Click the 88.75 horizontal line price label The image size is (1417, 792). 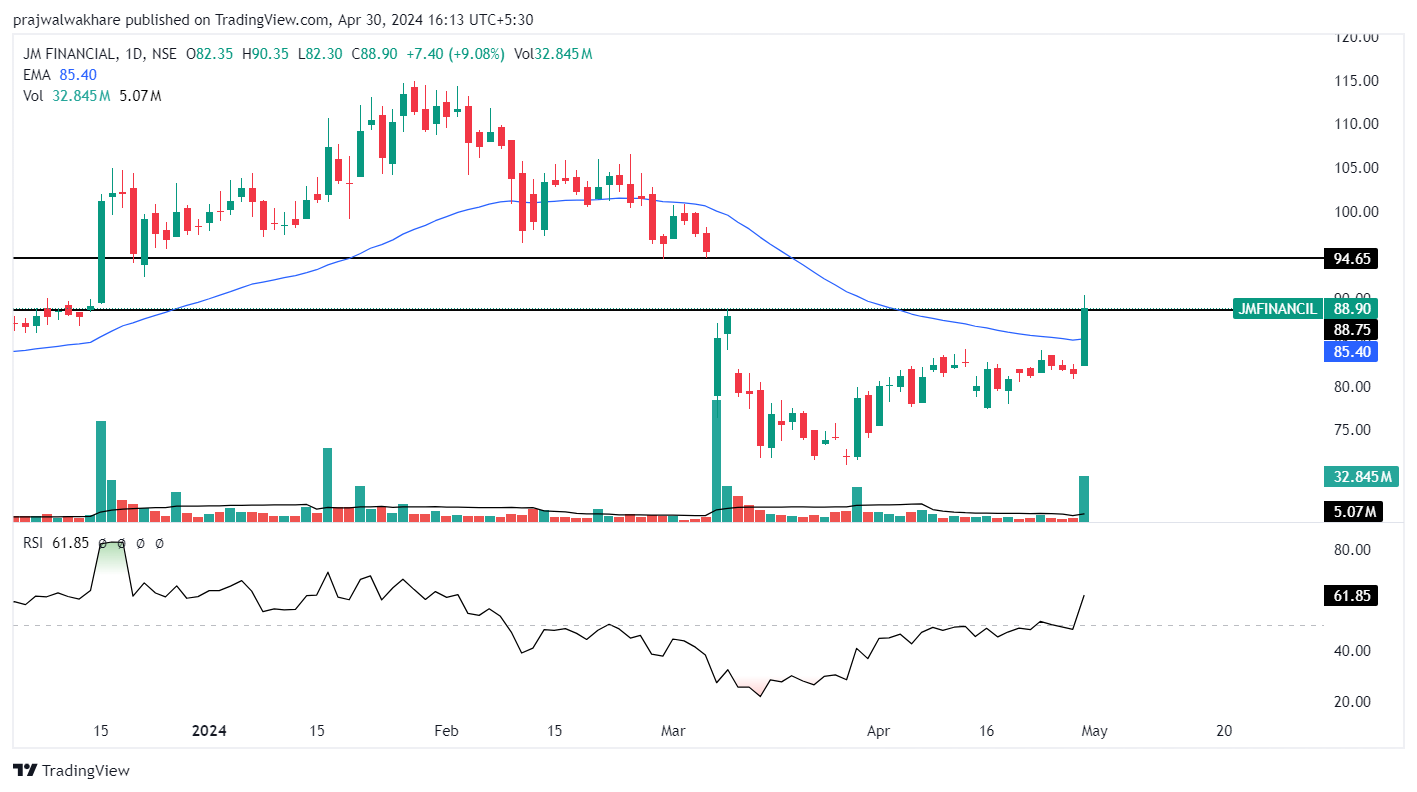coord(1351,330)
